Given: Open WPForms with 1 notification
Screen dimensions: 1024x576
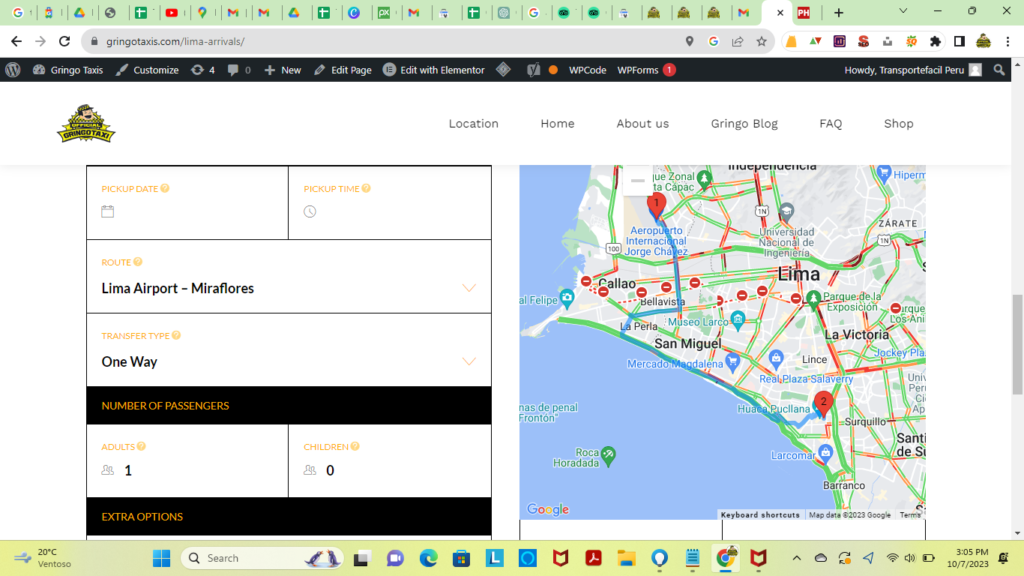Looking at the screenshot, I should pos(645,70).
